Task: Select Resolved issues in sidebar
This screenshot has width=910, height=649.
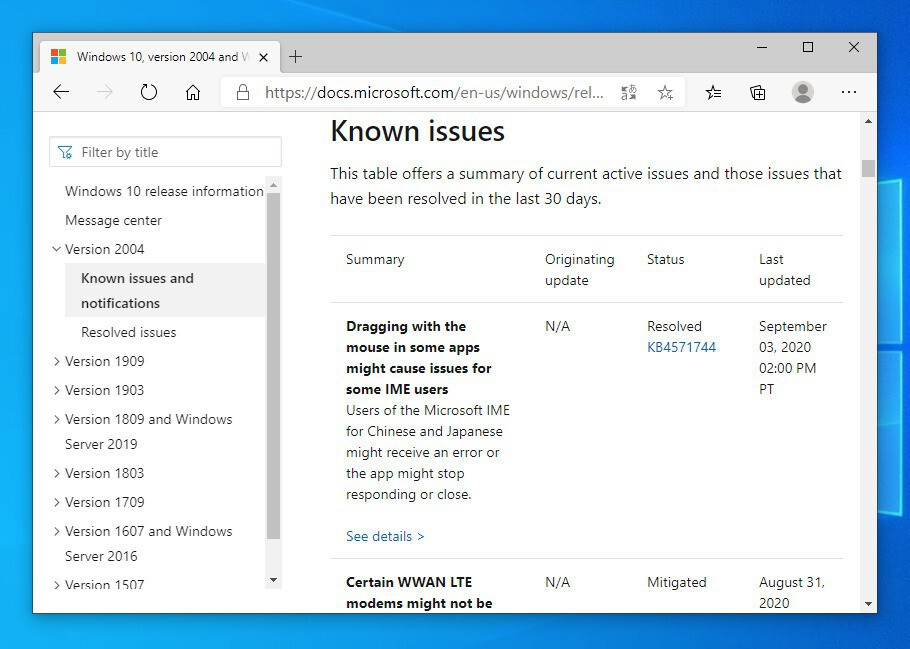Action: coord(128,332)
